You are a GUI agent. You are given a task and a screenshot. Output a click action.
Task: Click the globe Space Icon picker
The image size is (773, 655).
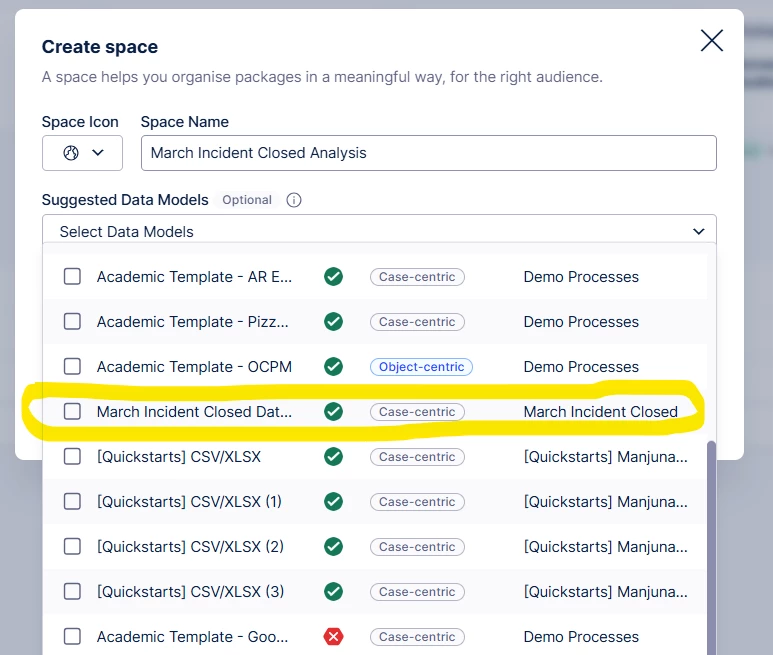click(82, 153)
